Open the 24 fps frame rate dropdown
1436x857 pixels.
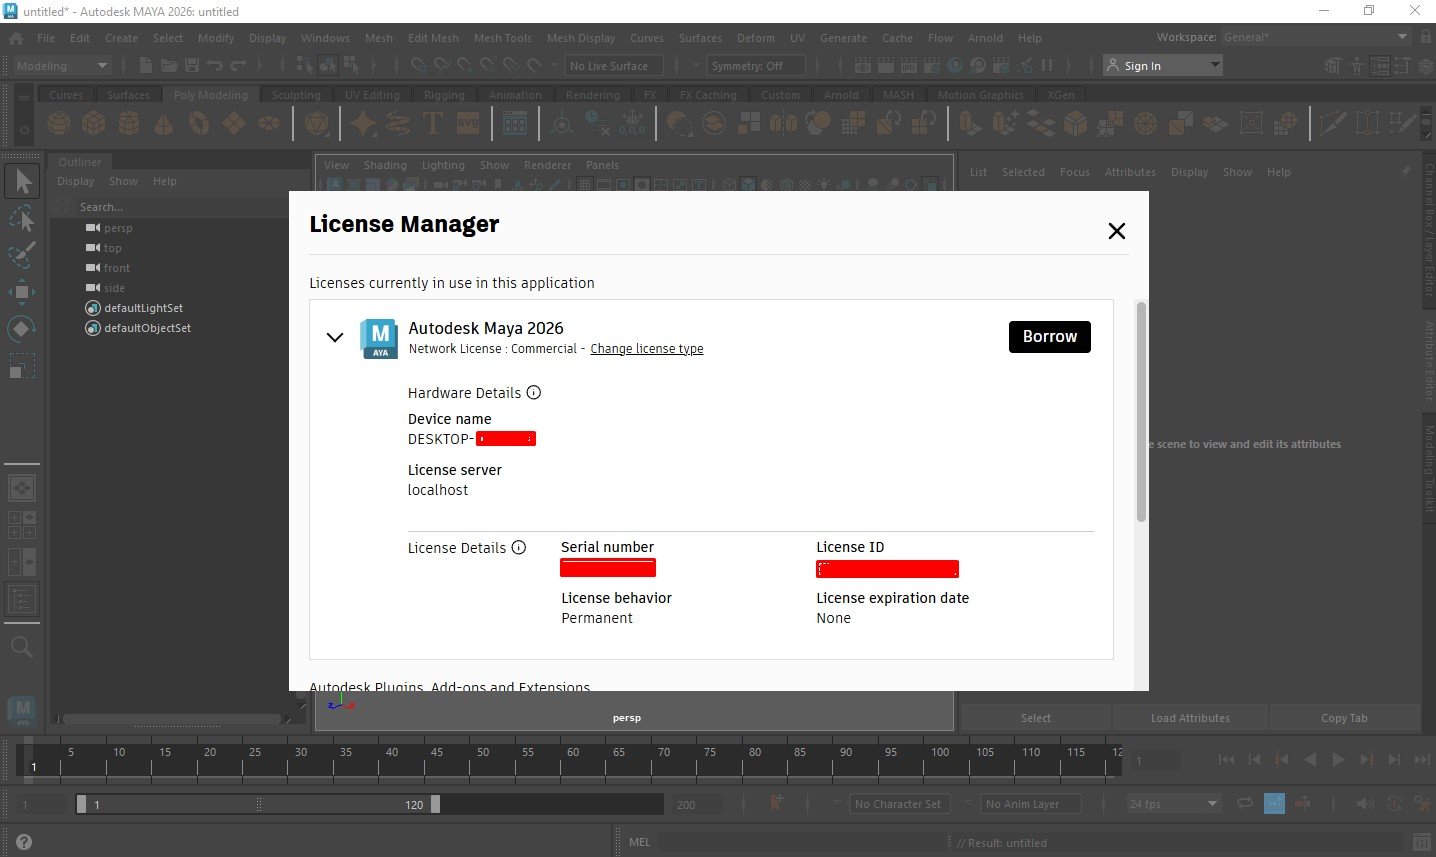pos(1173,804)
